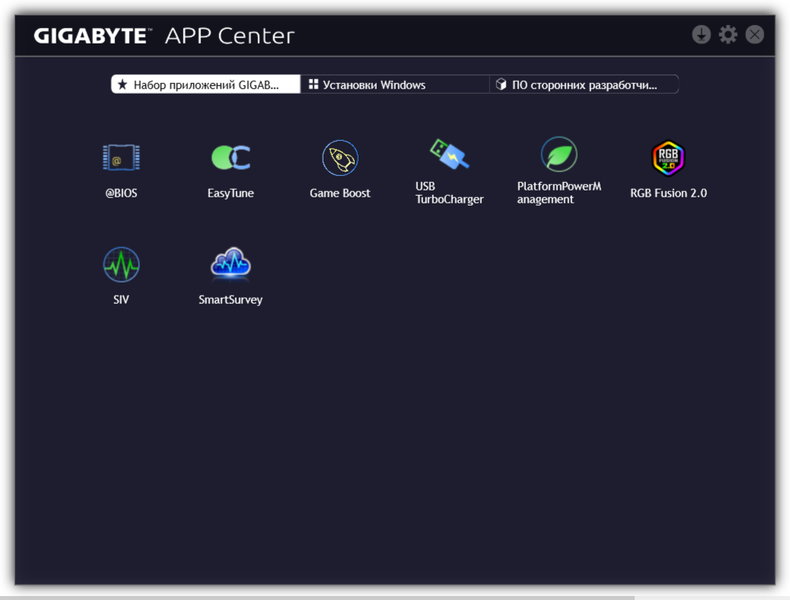Launch the SmartSurvey cloud icon
The height and width of the screenshot is (600, 790).
point(231,264)
